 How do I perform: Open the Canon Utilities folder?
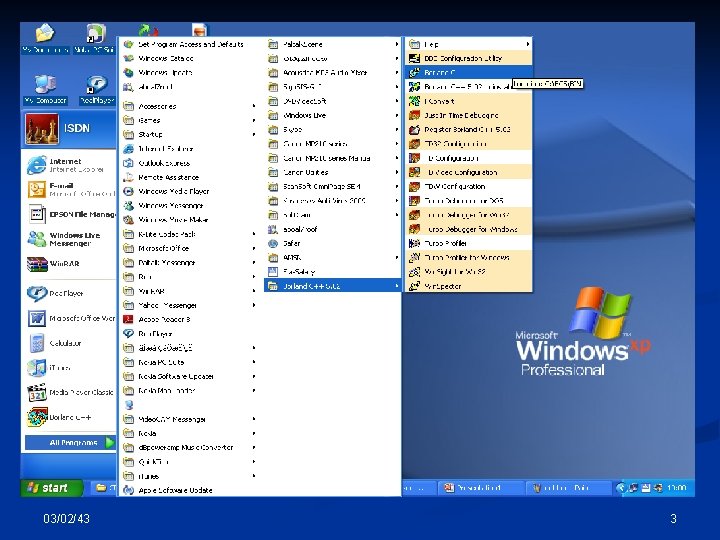click(x=332, y=172)
